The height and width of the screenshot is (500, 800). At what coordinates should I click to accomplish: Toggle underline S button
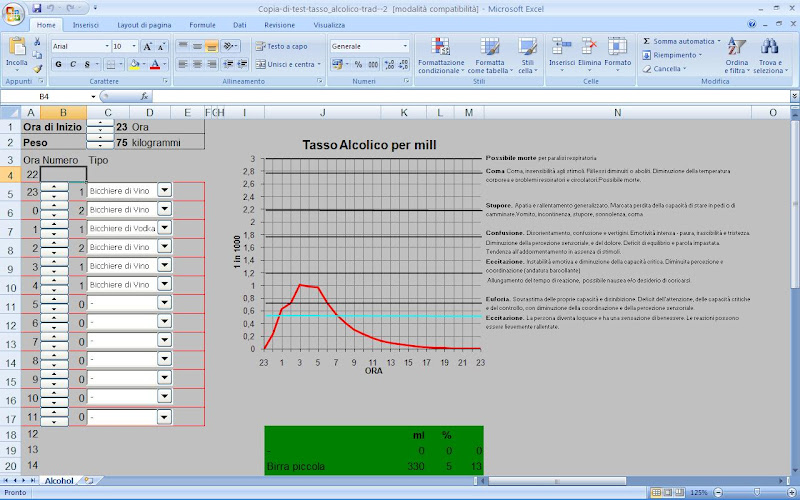(87, 64)
